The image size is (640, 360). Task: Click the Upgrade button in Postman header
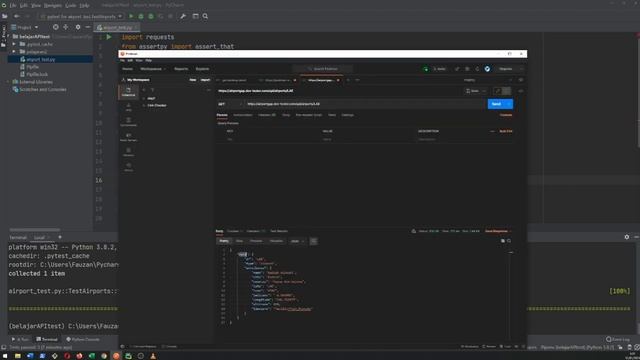pyautogui.click(x=506, y=69)
